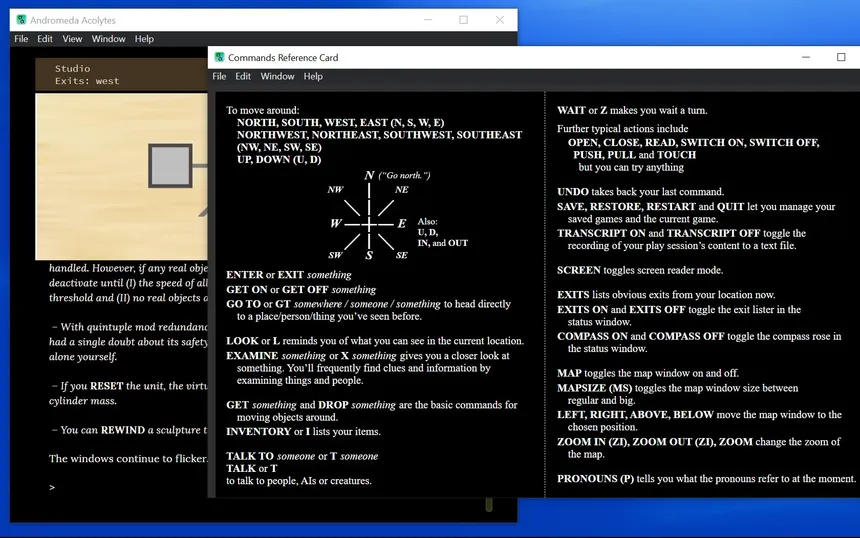Click the 'N' compass label
This screenshot has width=860, height=538.
[369, 175]
